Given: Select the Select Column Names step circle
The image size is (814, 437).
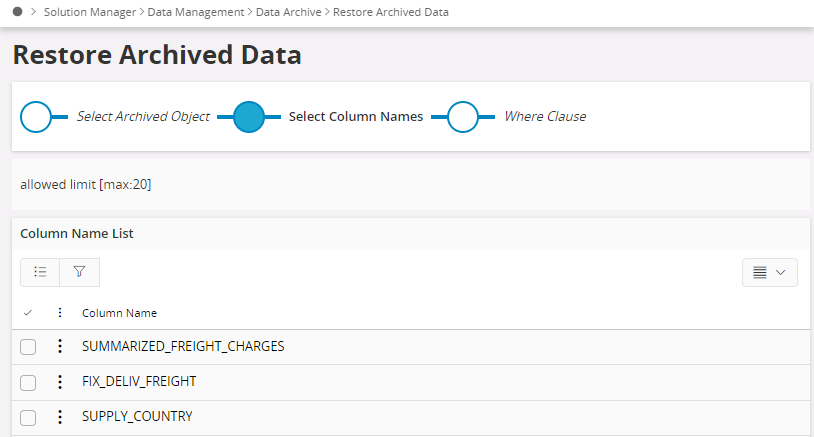Looking at the screenshot, I should [x=249, y=117].
